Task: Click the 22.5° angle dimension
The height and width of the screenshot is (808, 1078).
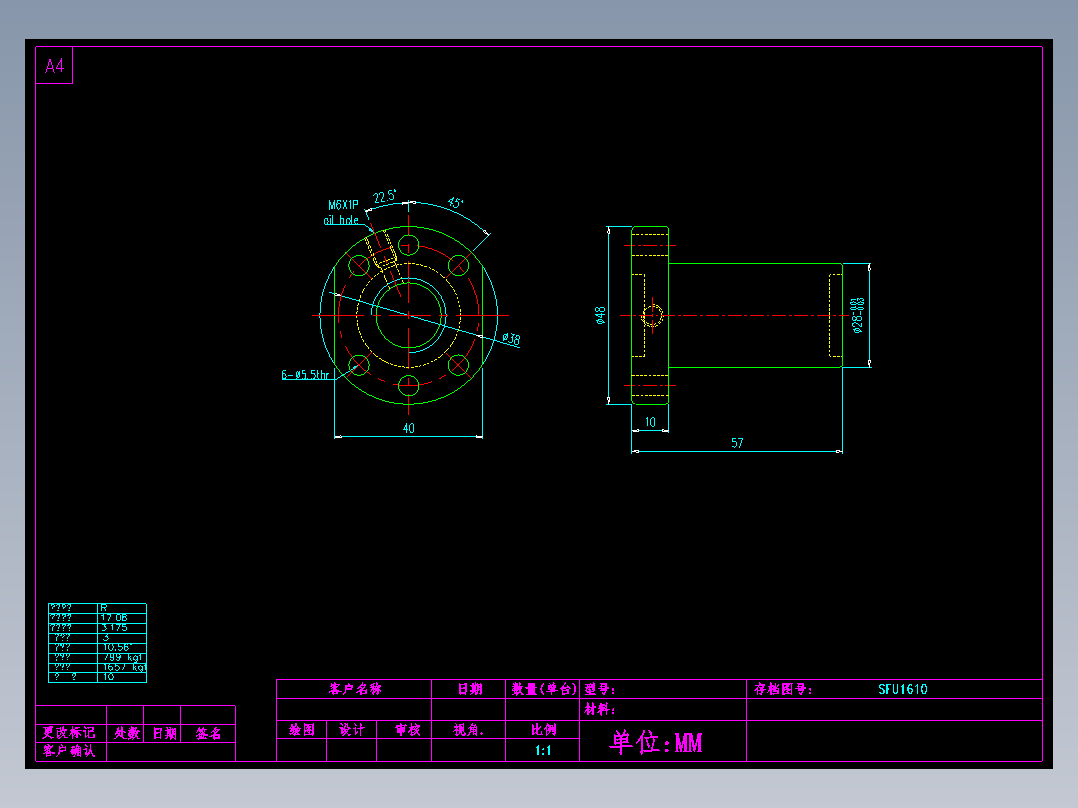Action: point(385,197)
